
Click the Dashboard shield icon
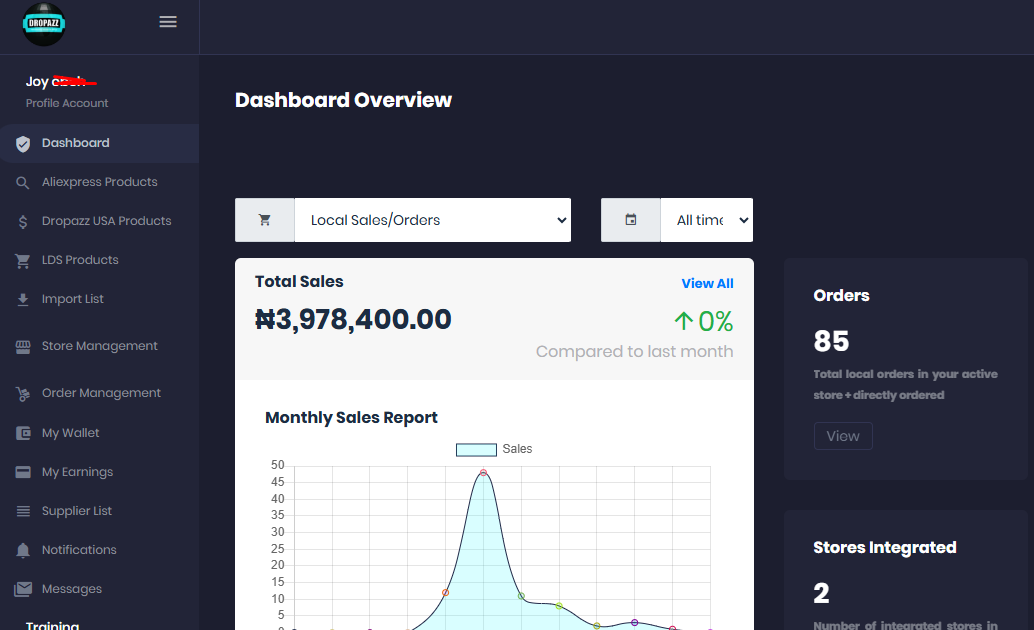click(23, 144)
